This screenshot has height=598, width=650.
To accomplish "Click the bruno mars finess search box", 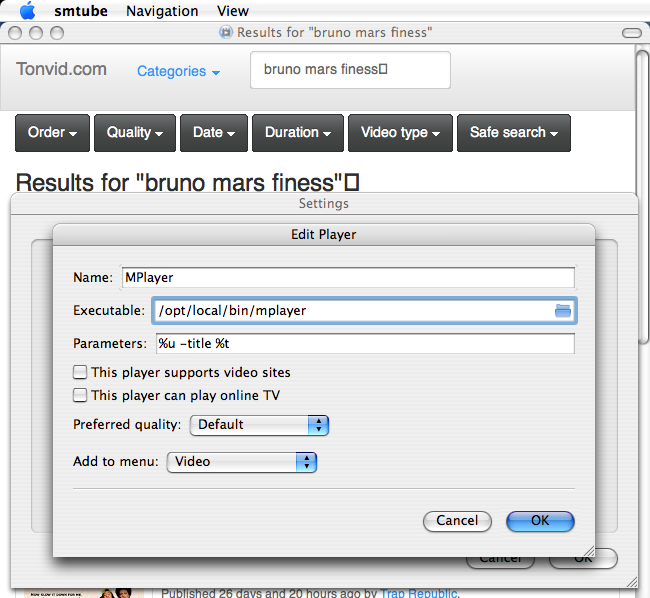I will (x=350, y=70).
